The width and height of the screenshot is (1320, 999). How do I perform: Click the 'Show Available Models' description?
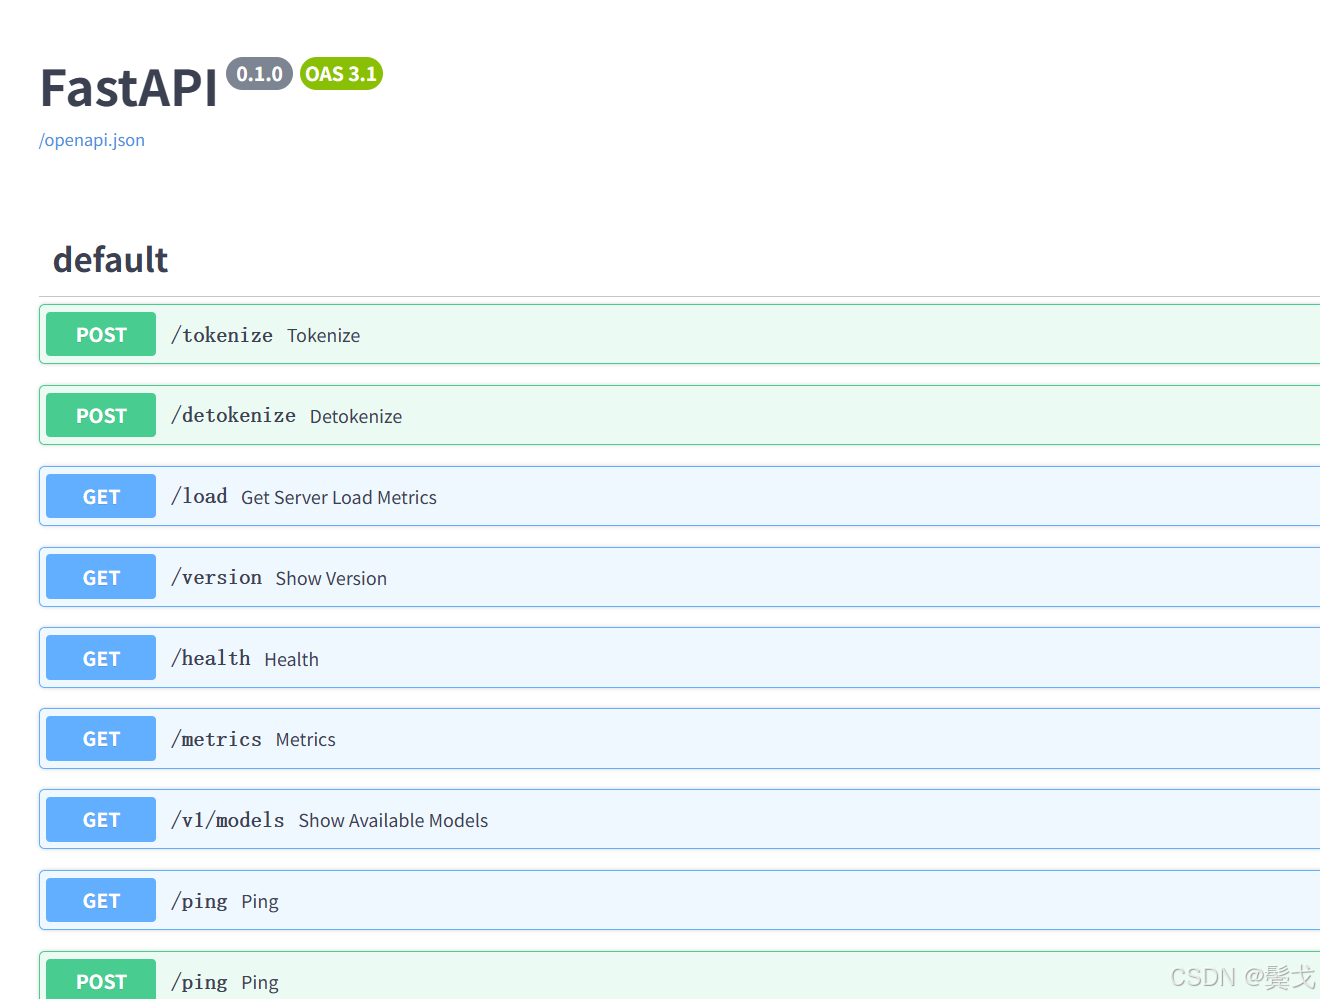click(393, 820)
